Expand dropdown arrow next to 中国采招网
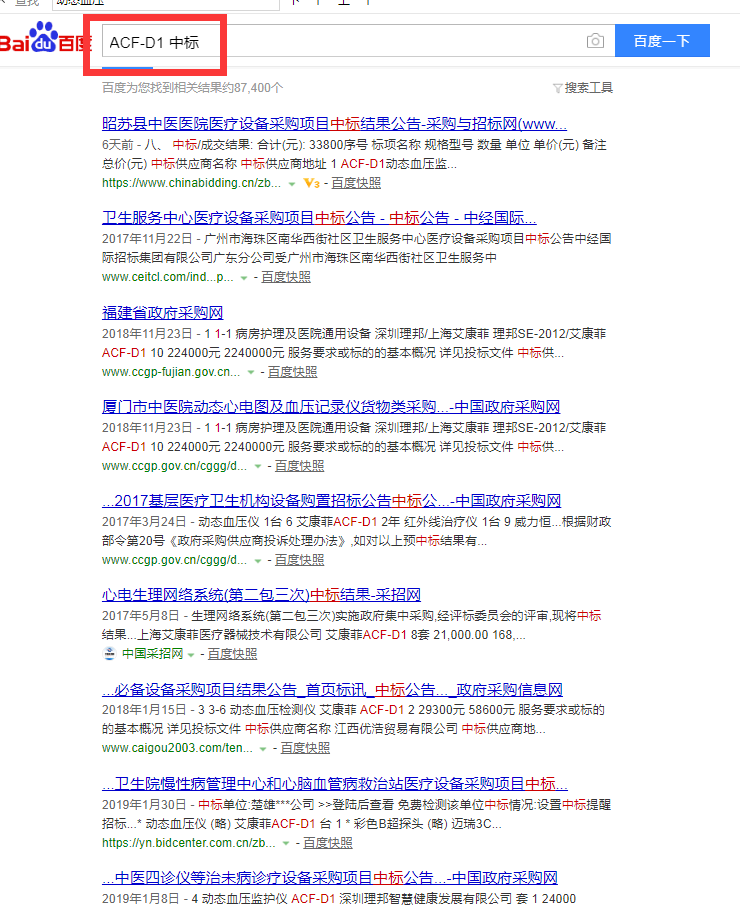The height and width of the screenshot is (907, 740). tap(190, 655)
